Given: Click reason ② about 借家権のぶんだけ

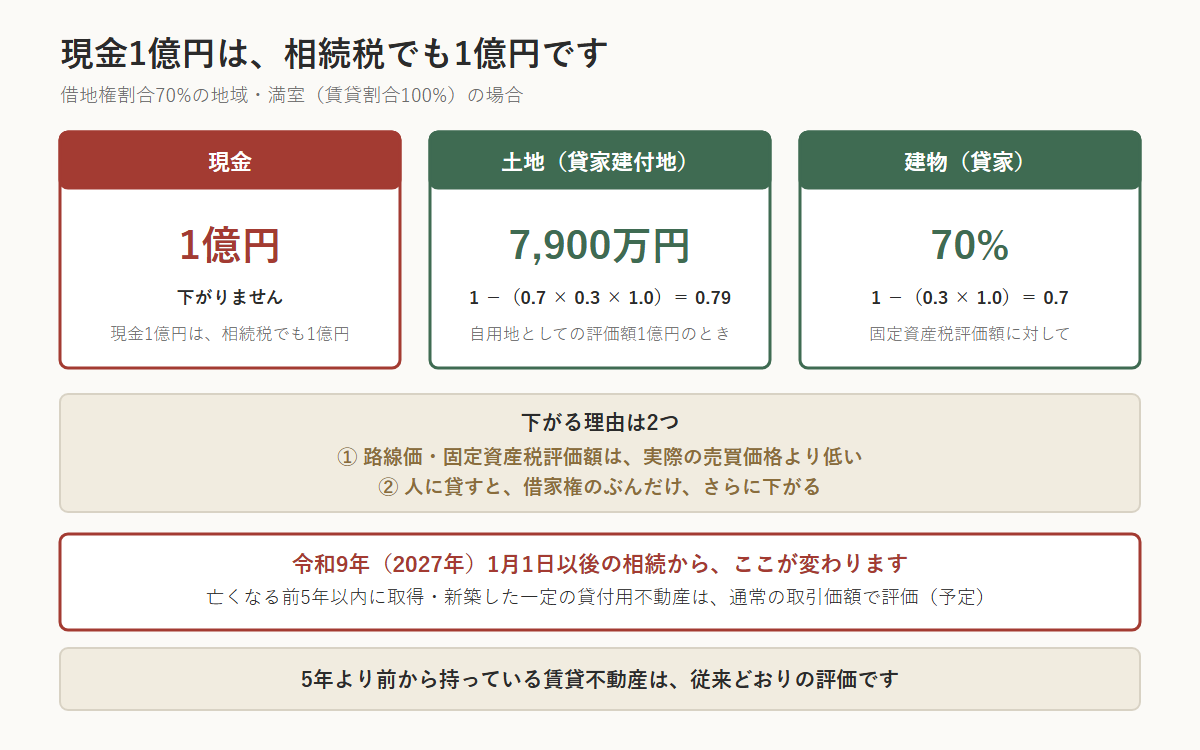Looking at the screenshot, I should tap(600, 487).
